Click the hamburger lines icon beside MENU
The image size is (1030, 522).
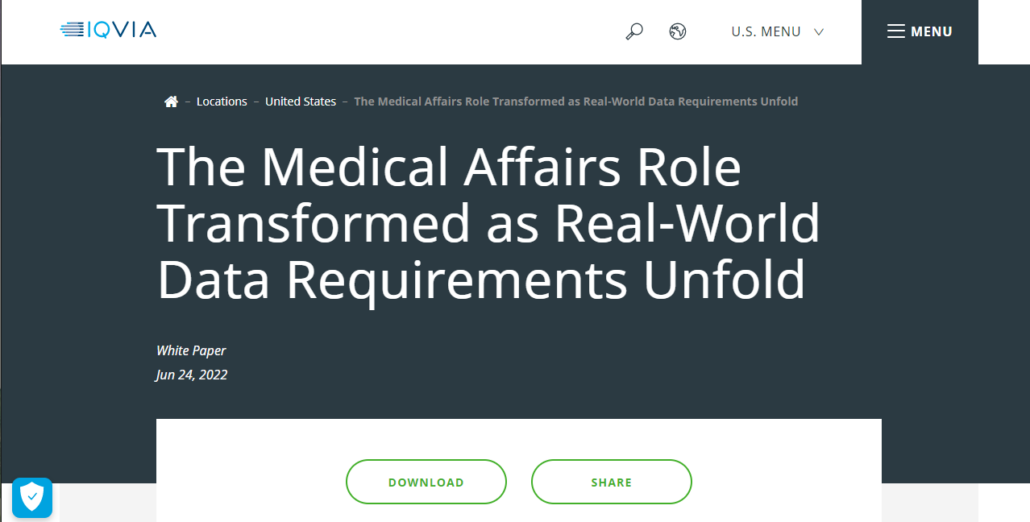tap(896, 31)
